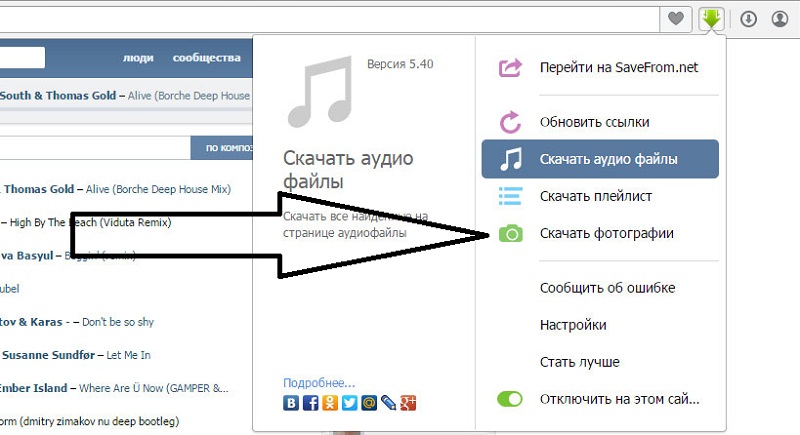
Task: Select 'Стать лучше' menu item
Action: 580,362
